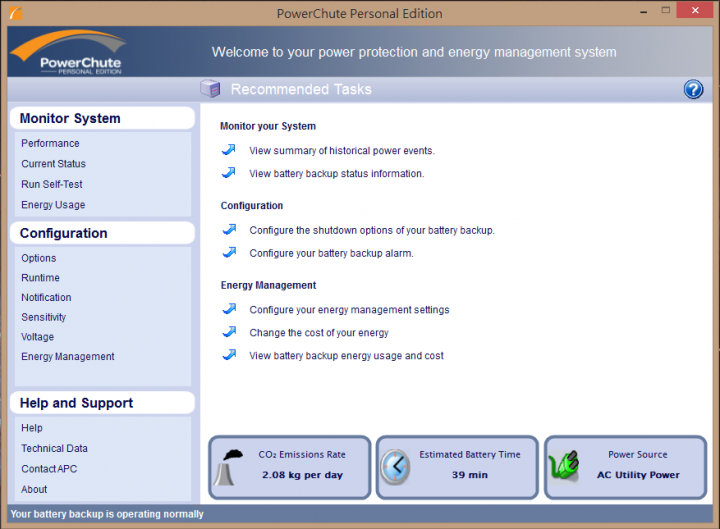Click the Recommended Tasks cube icon
The image size is (720, 529).
pos(210,89)
